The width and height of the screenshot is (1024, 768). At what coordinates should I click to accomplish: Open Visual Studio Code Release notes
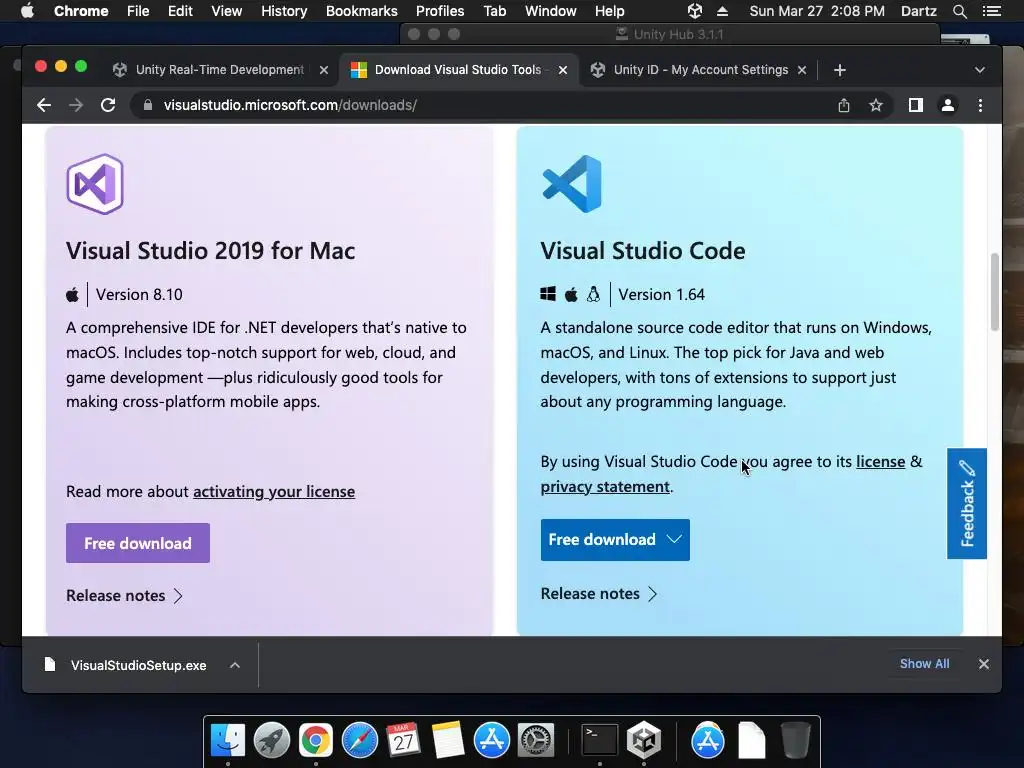[599, 594]
